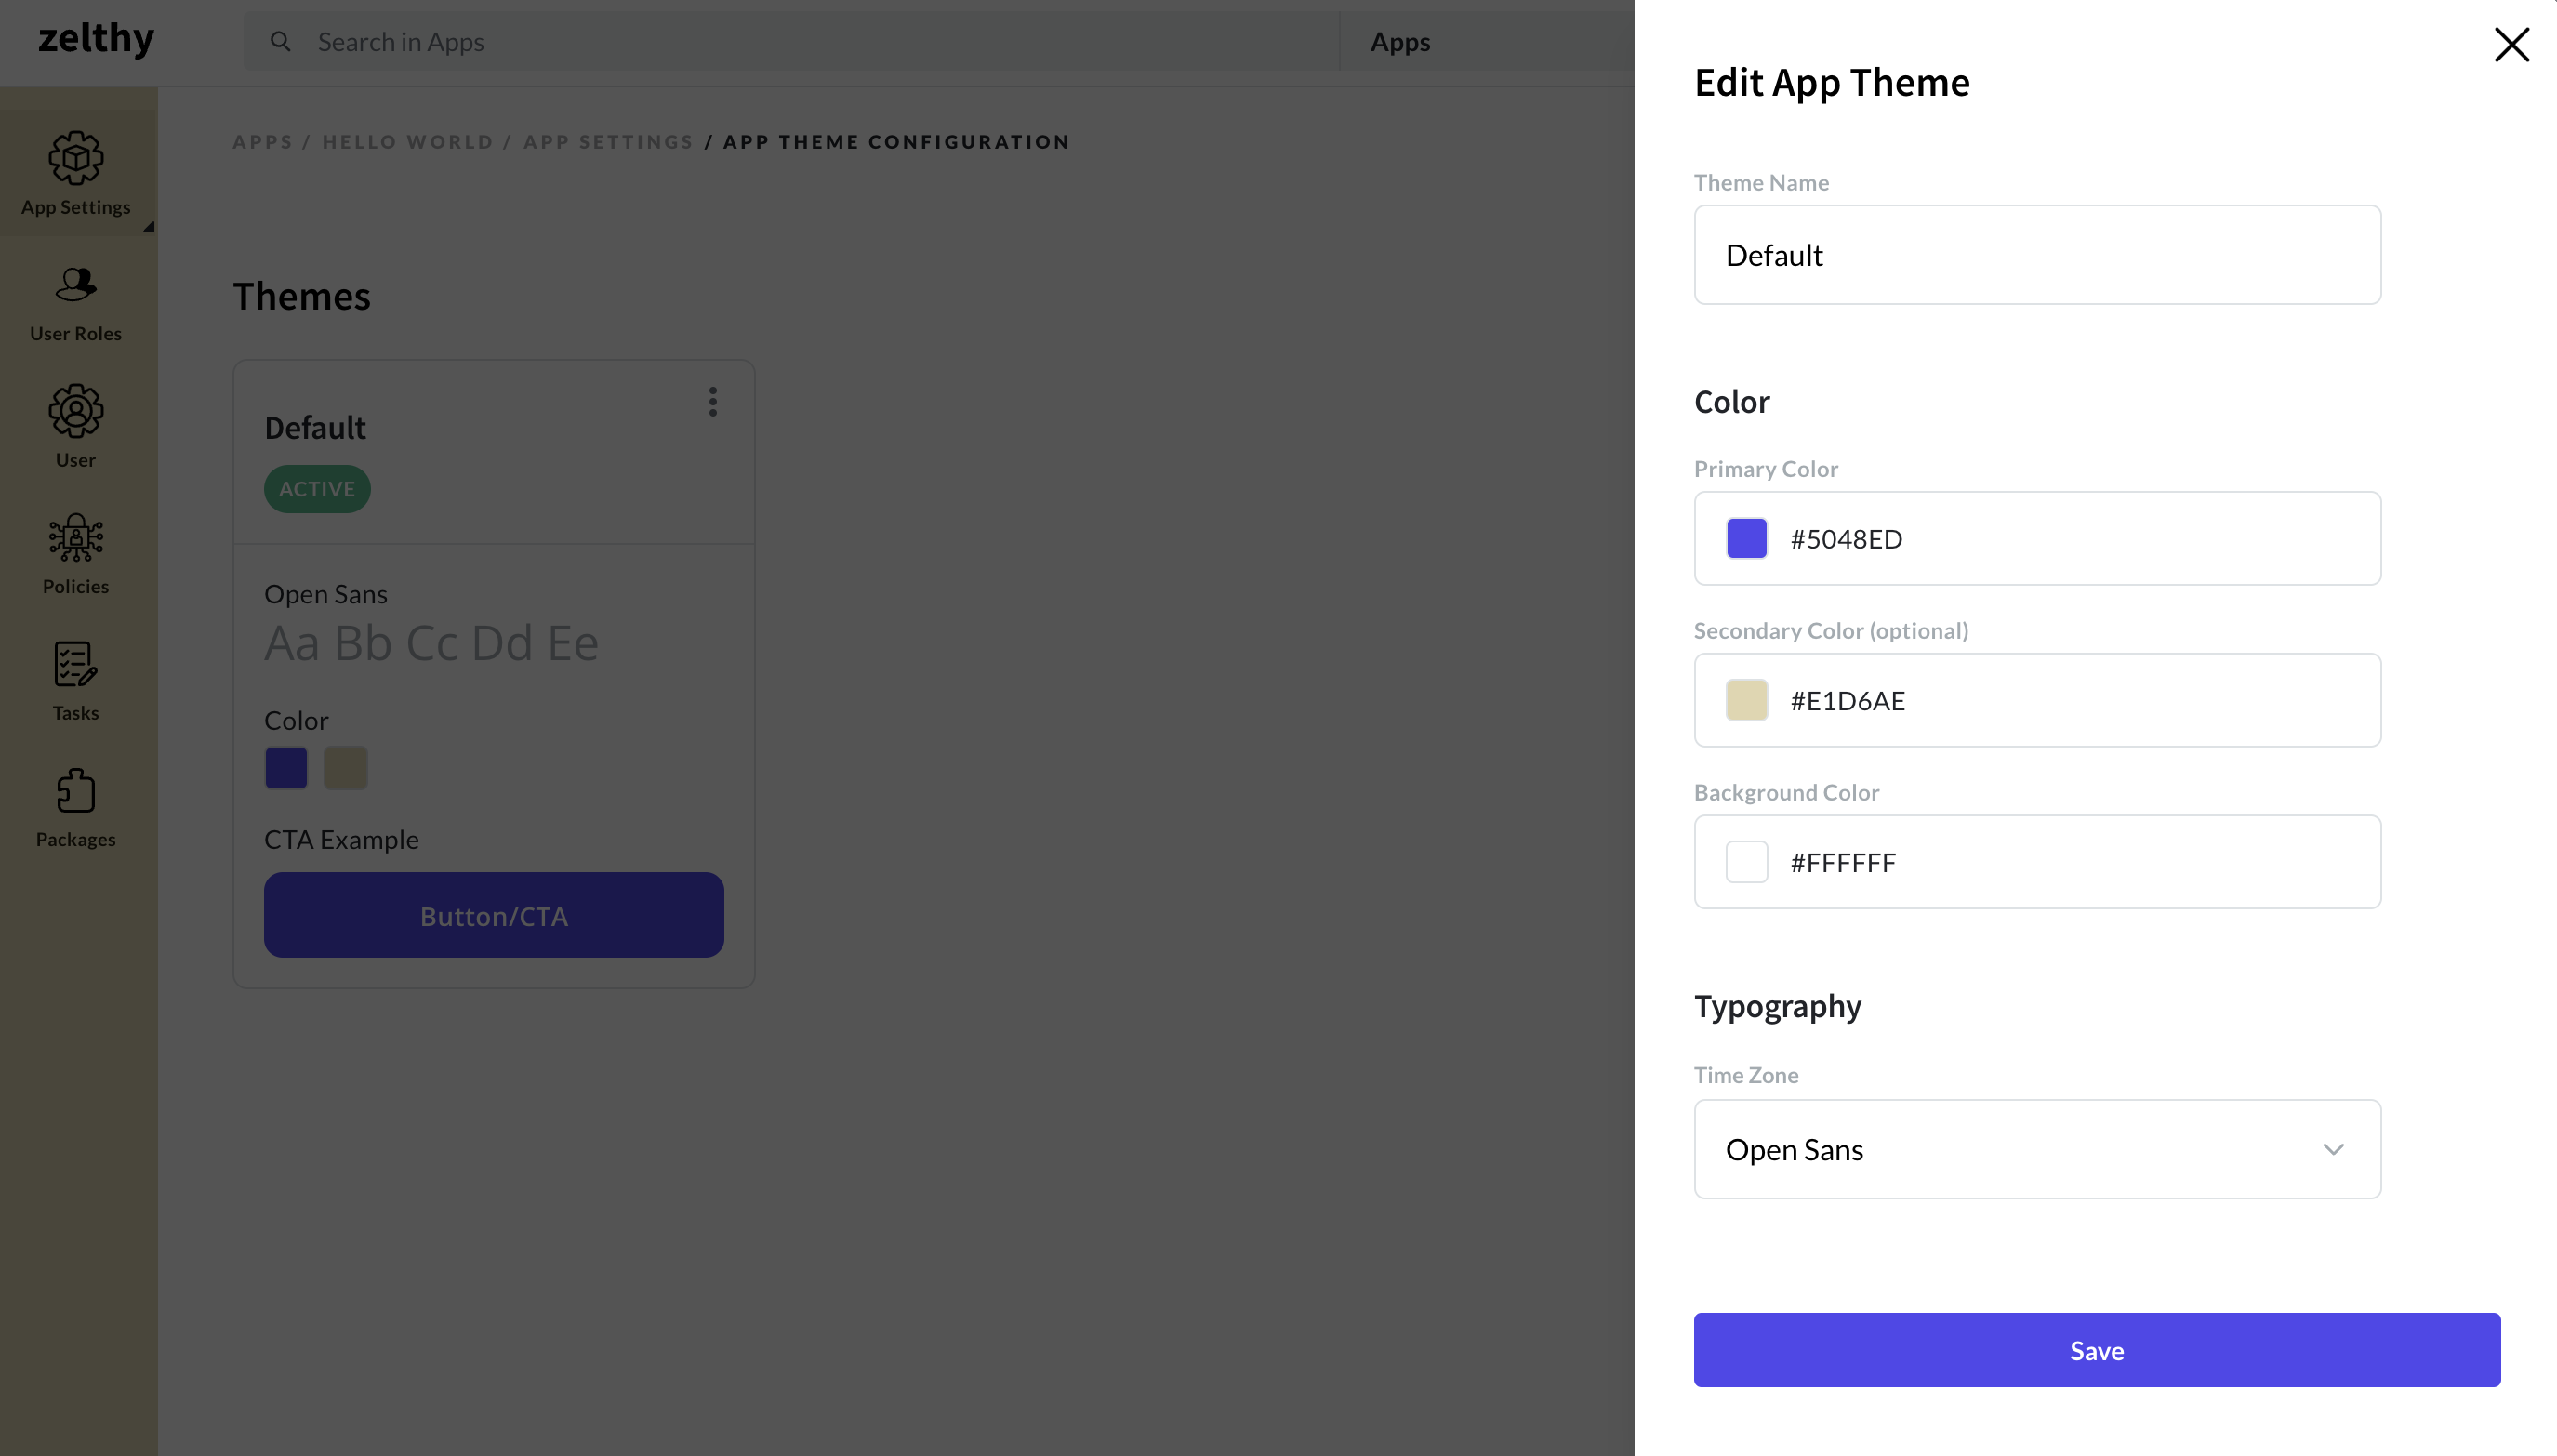The width and height of the screenshot is (2557, 1456).
Task: Open App Settings in the sidebar
Action: pos(76,173)
